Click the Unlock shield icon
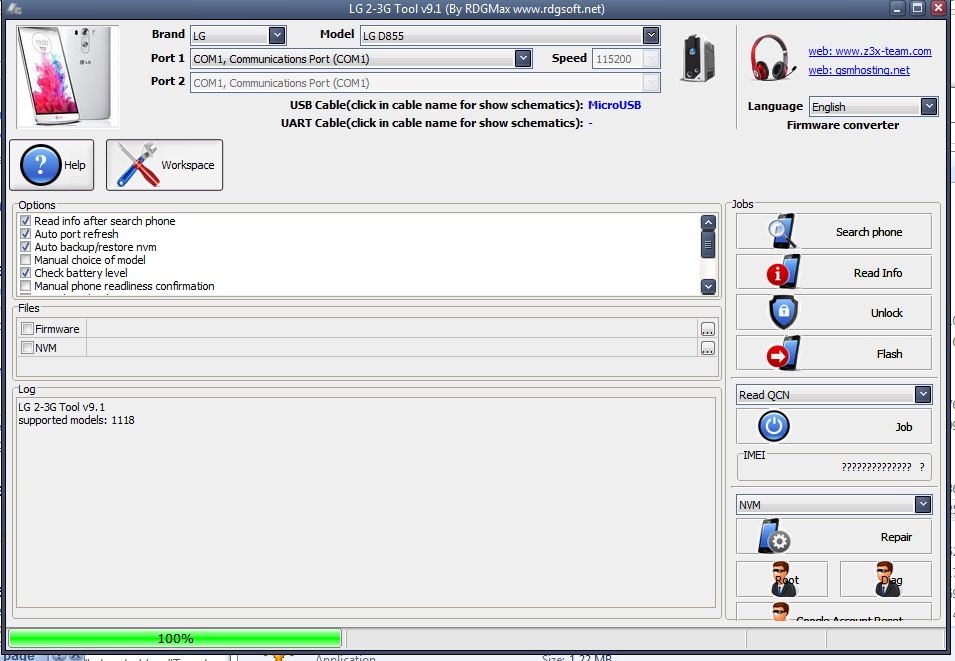Viewport: 955px width, 661px height. pos(783,312)
